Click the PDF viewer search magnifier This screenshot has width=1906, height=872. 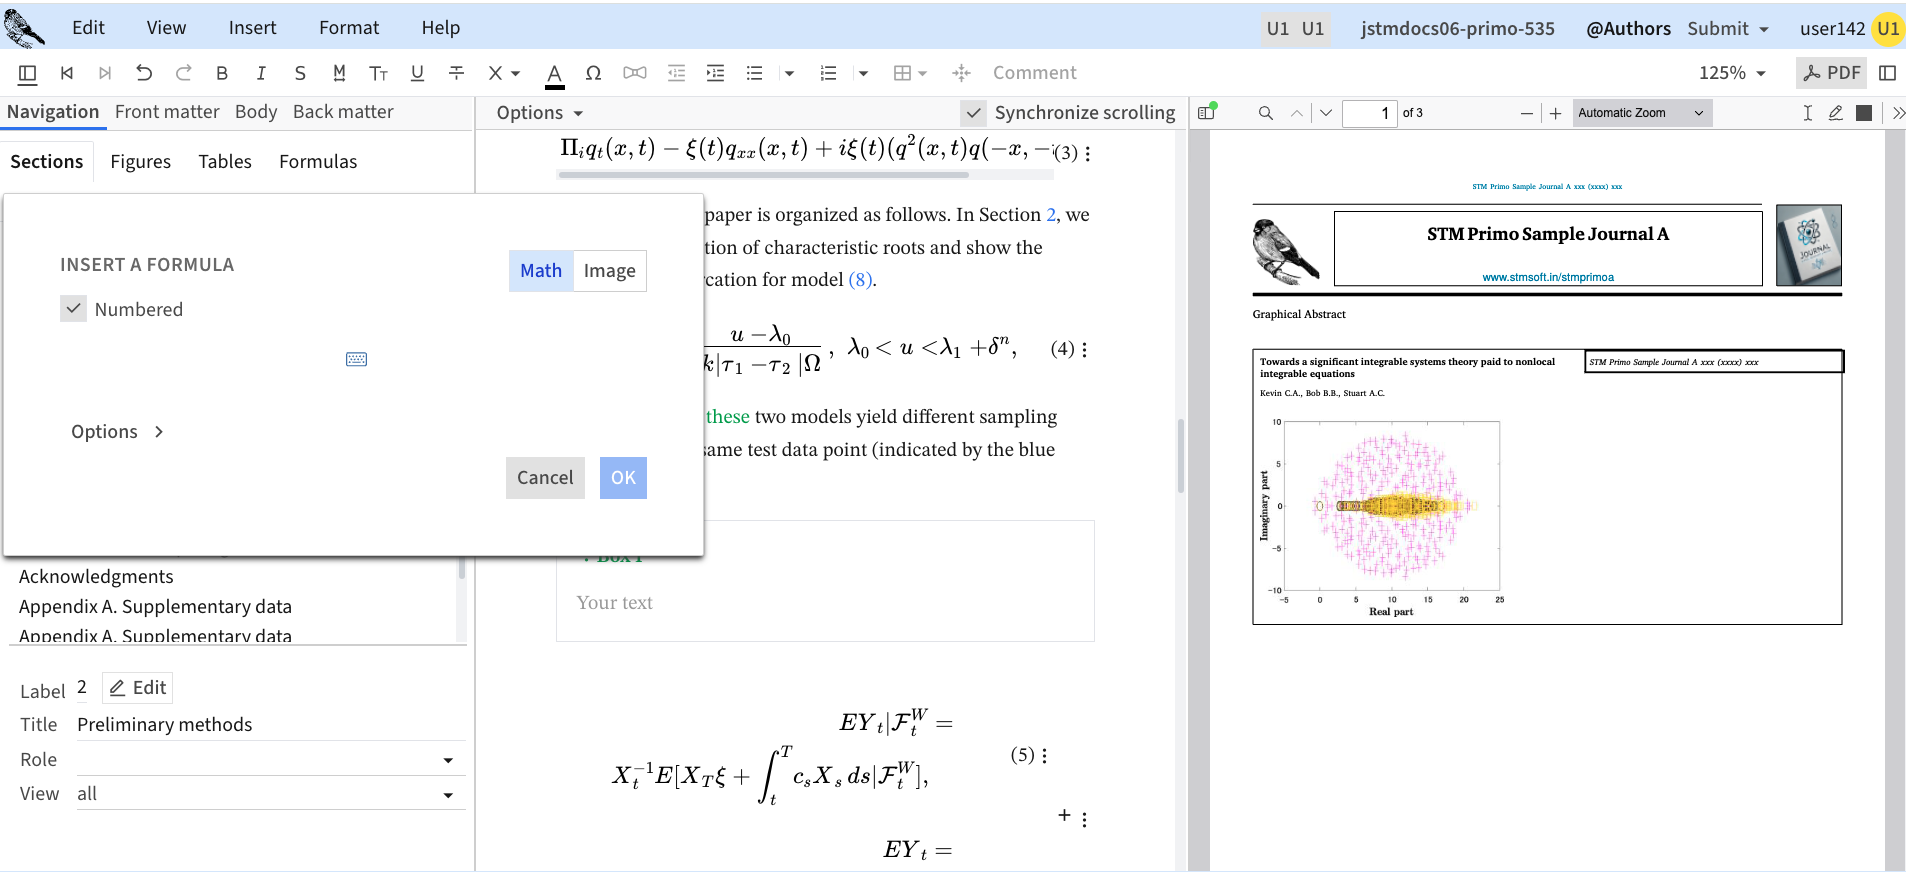(1265, 113)
